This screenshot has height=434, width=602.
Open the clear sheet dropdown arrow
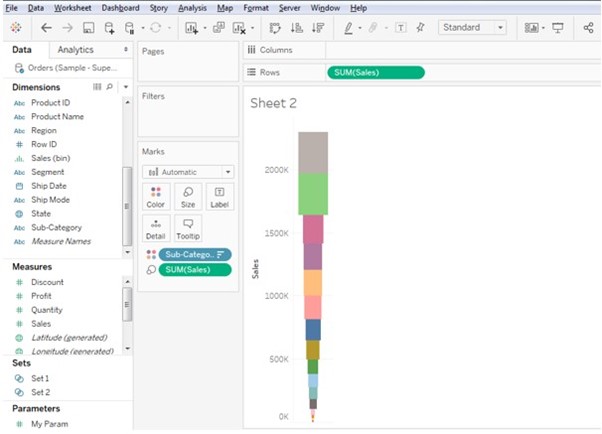252,28
